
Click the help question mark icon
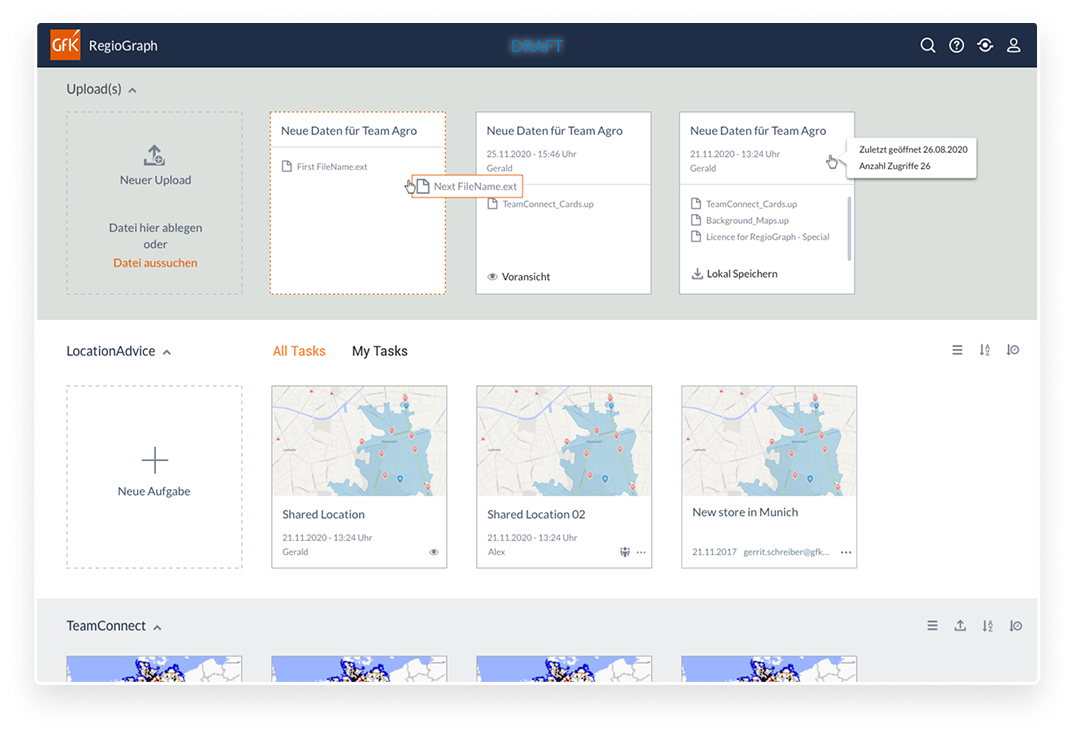tap(957, 46)
